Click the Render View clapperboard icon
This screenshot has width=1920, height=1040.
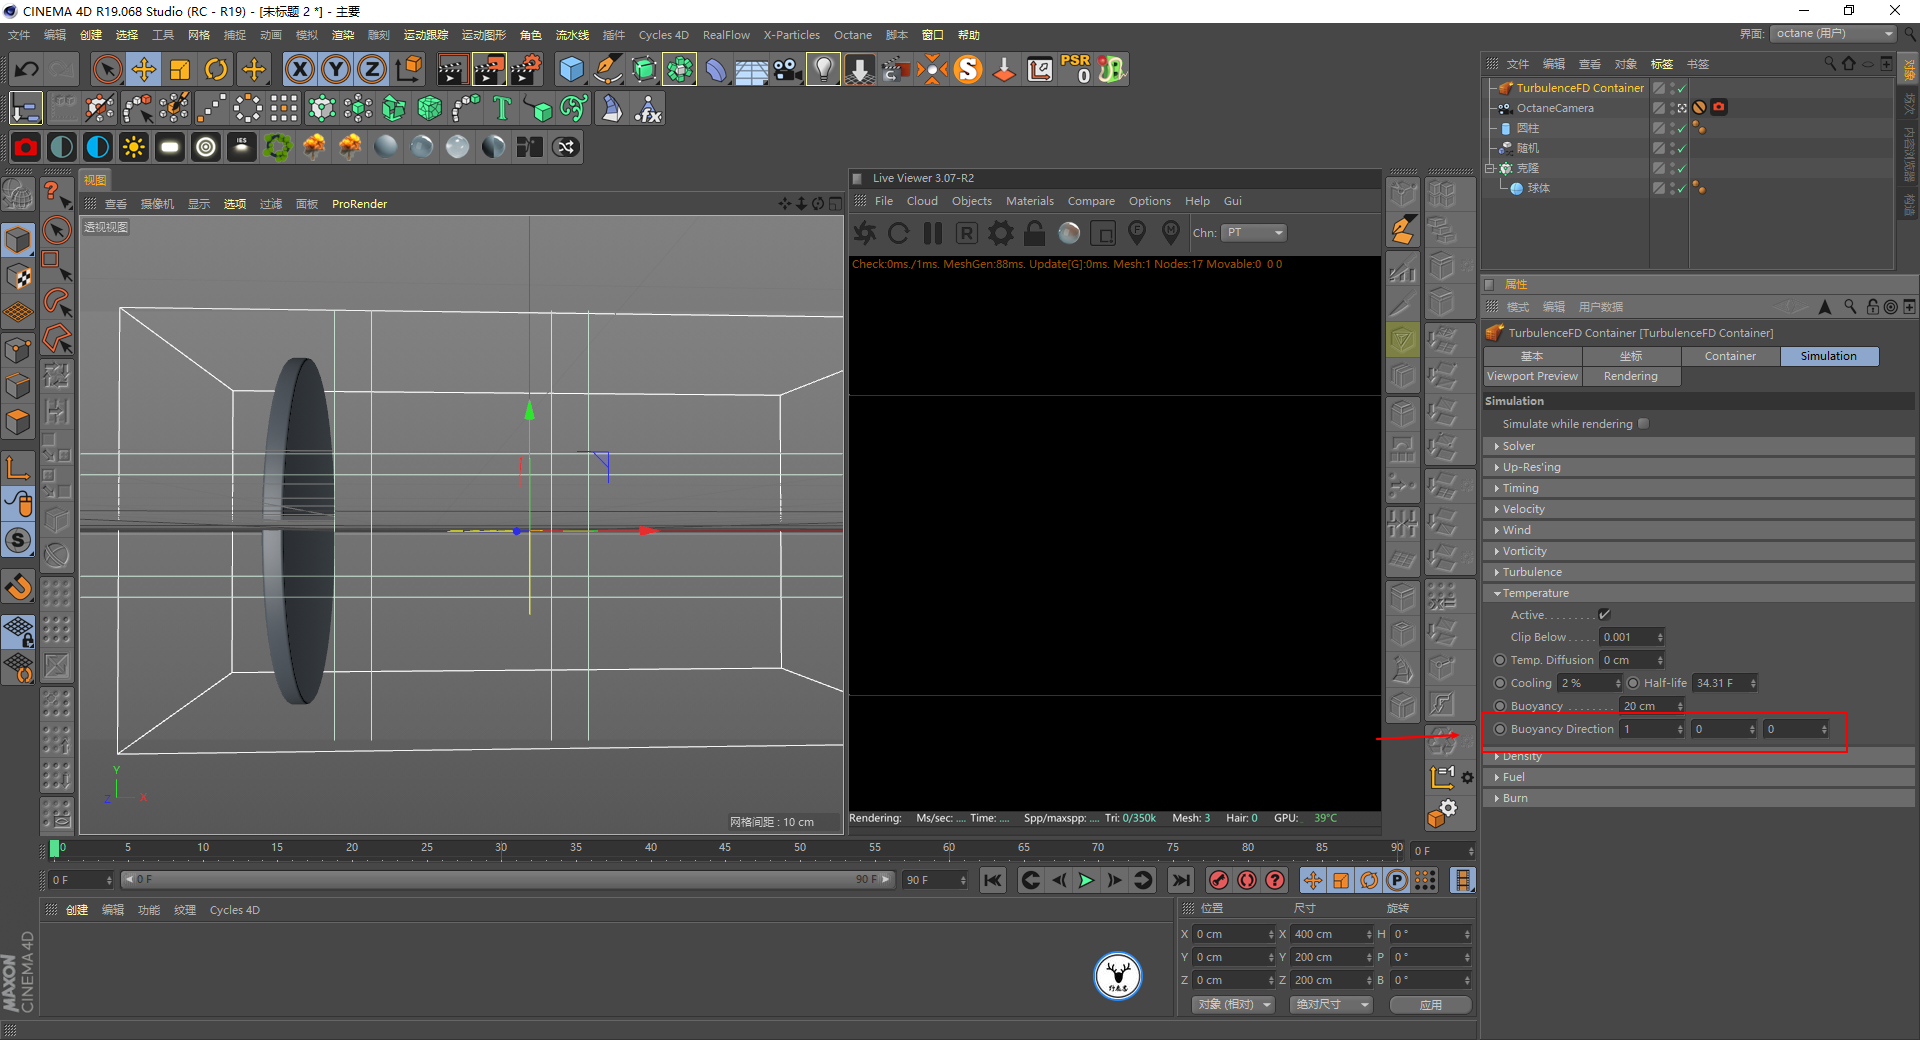[x=451, y=69]
